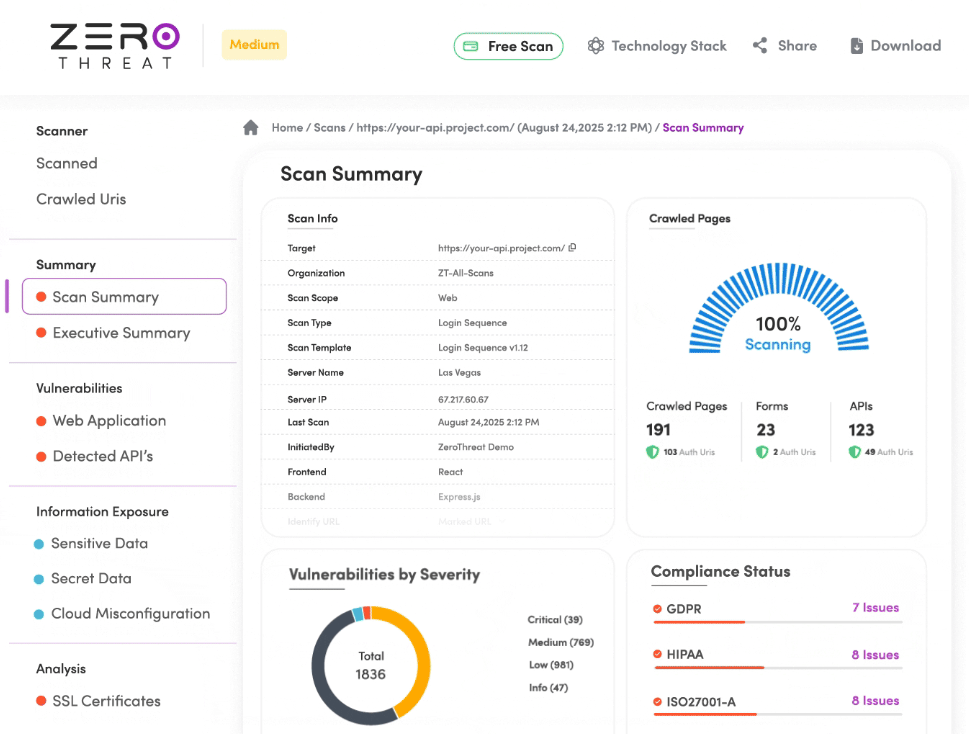This screenshot has width=969, height=734.
Task: Select Web Application under Vulnerabilities
Action: 109,421
